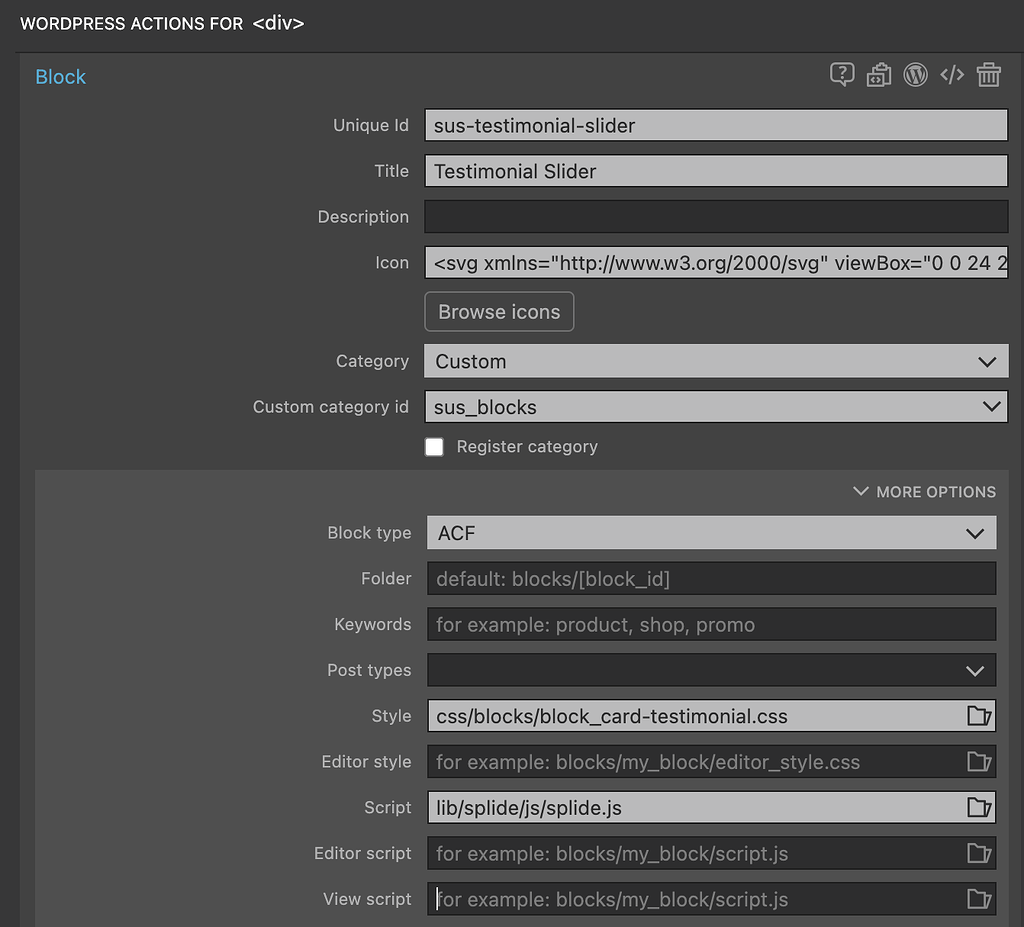Open the code view icon
Image resolution: width=1024 pixels, height=927 pixels.
pyautogui.click(x=952, y=74)
